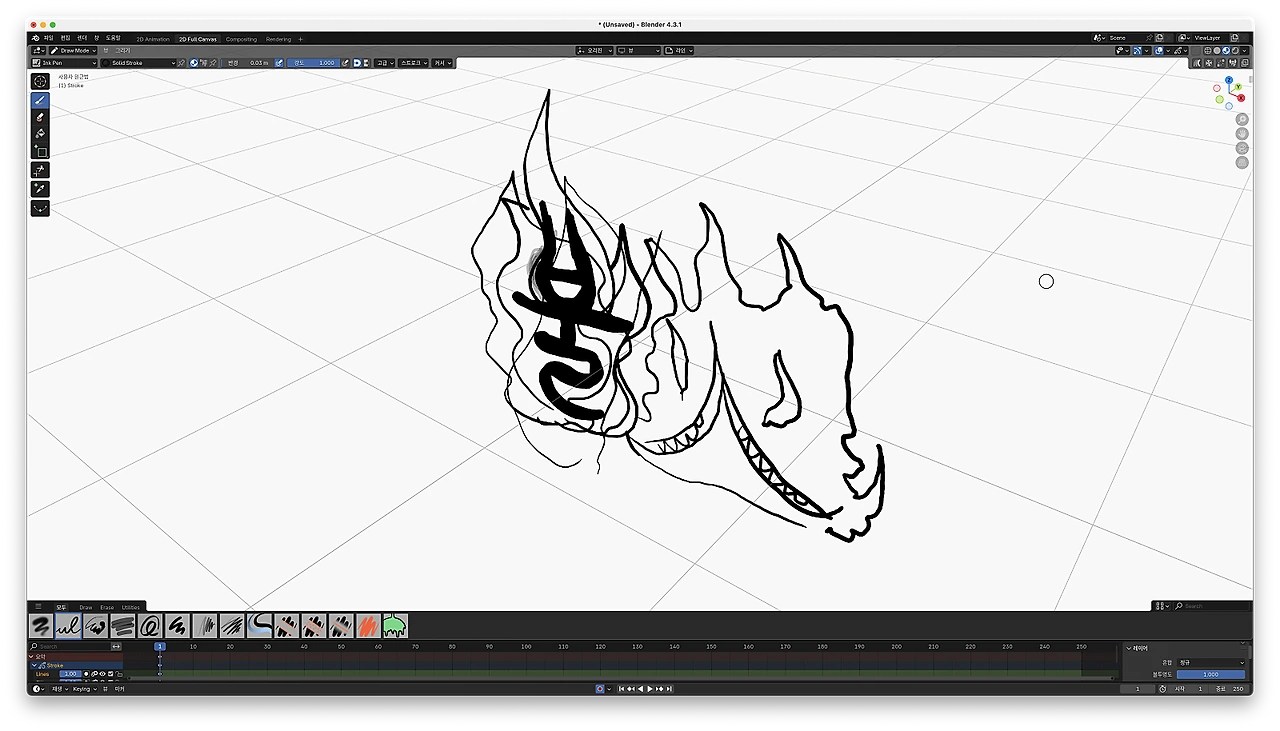Screen dimensions: 1280x731
Task: Choose the Curve tool at the toolbar bottom
Action: (41, 209)
